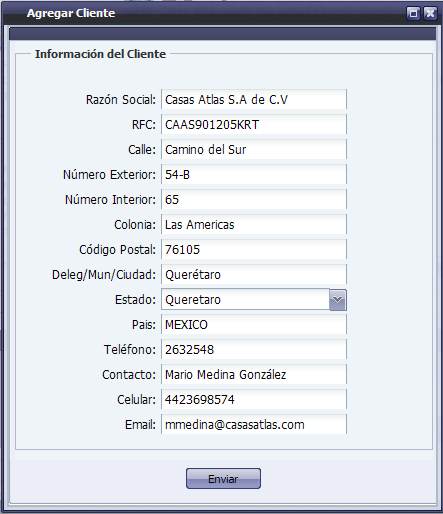Close the Agregar Cliente dialog
Screen dimensions: 443x514
pos(430,14)
